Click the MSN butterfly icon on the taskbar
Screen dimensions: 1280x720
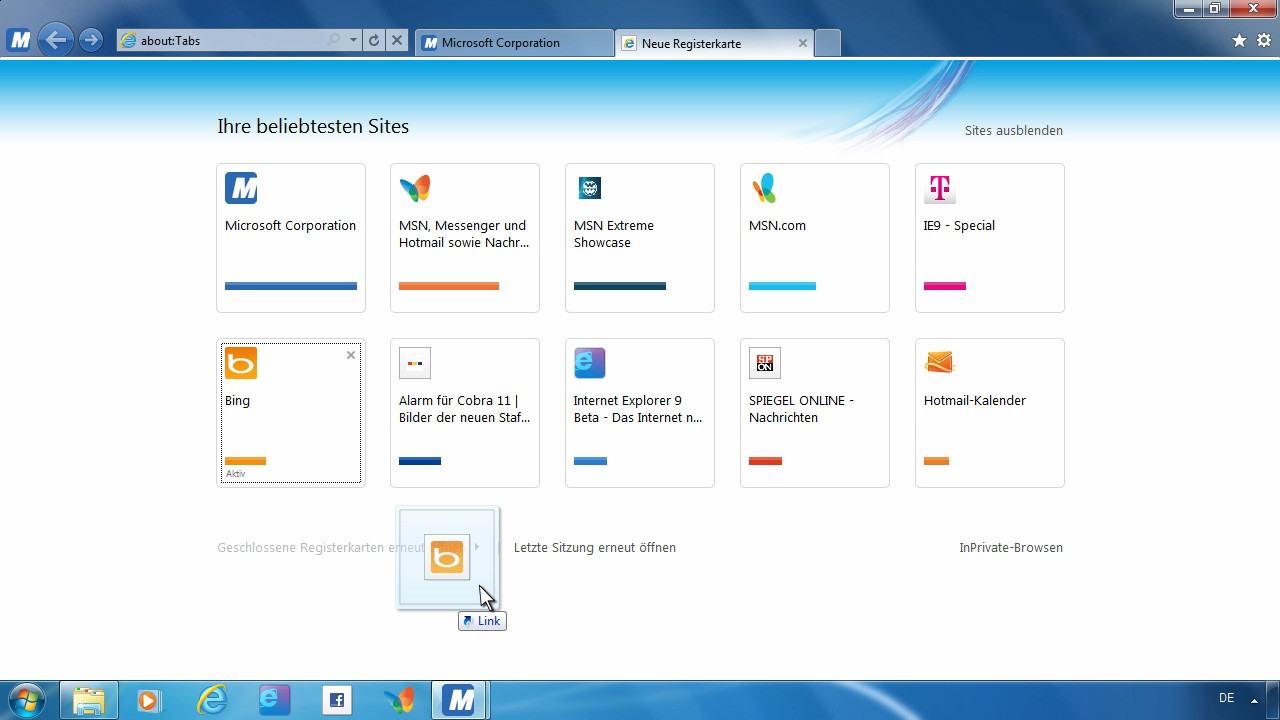(400, 699)
